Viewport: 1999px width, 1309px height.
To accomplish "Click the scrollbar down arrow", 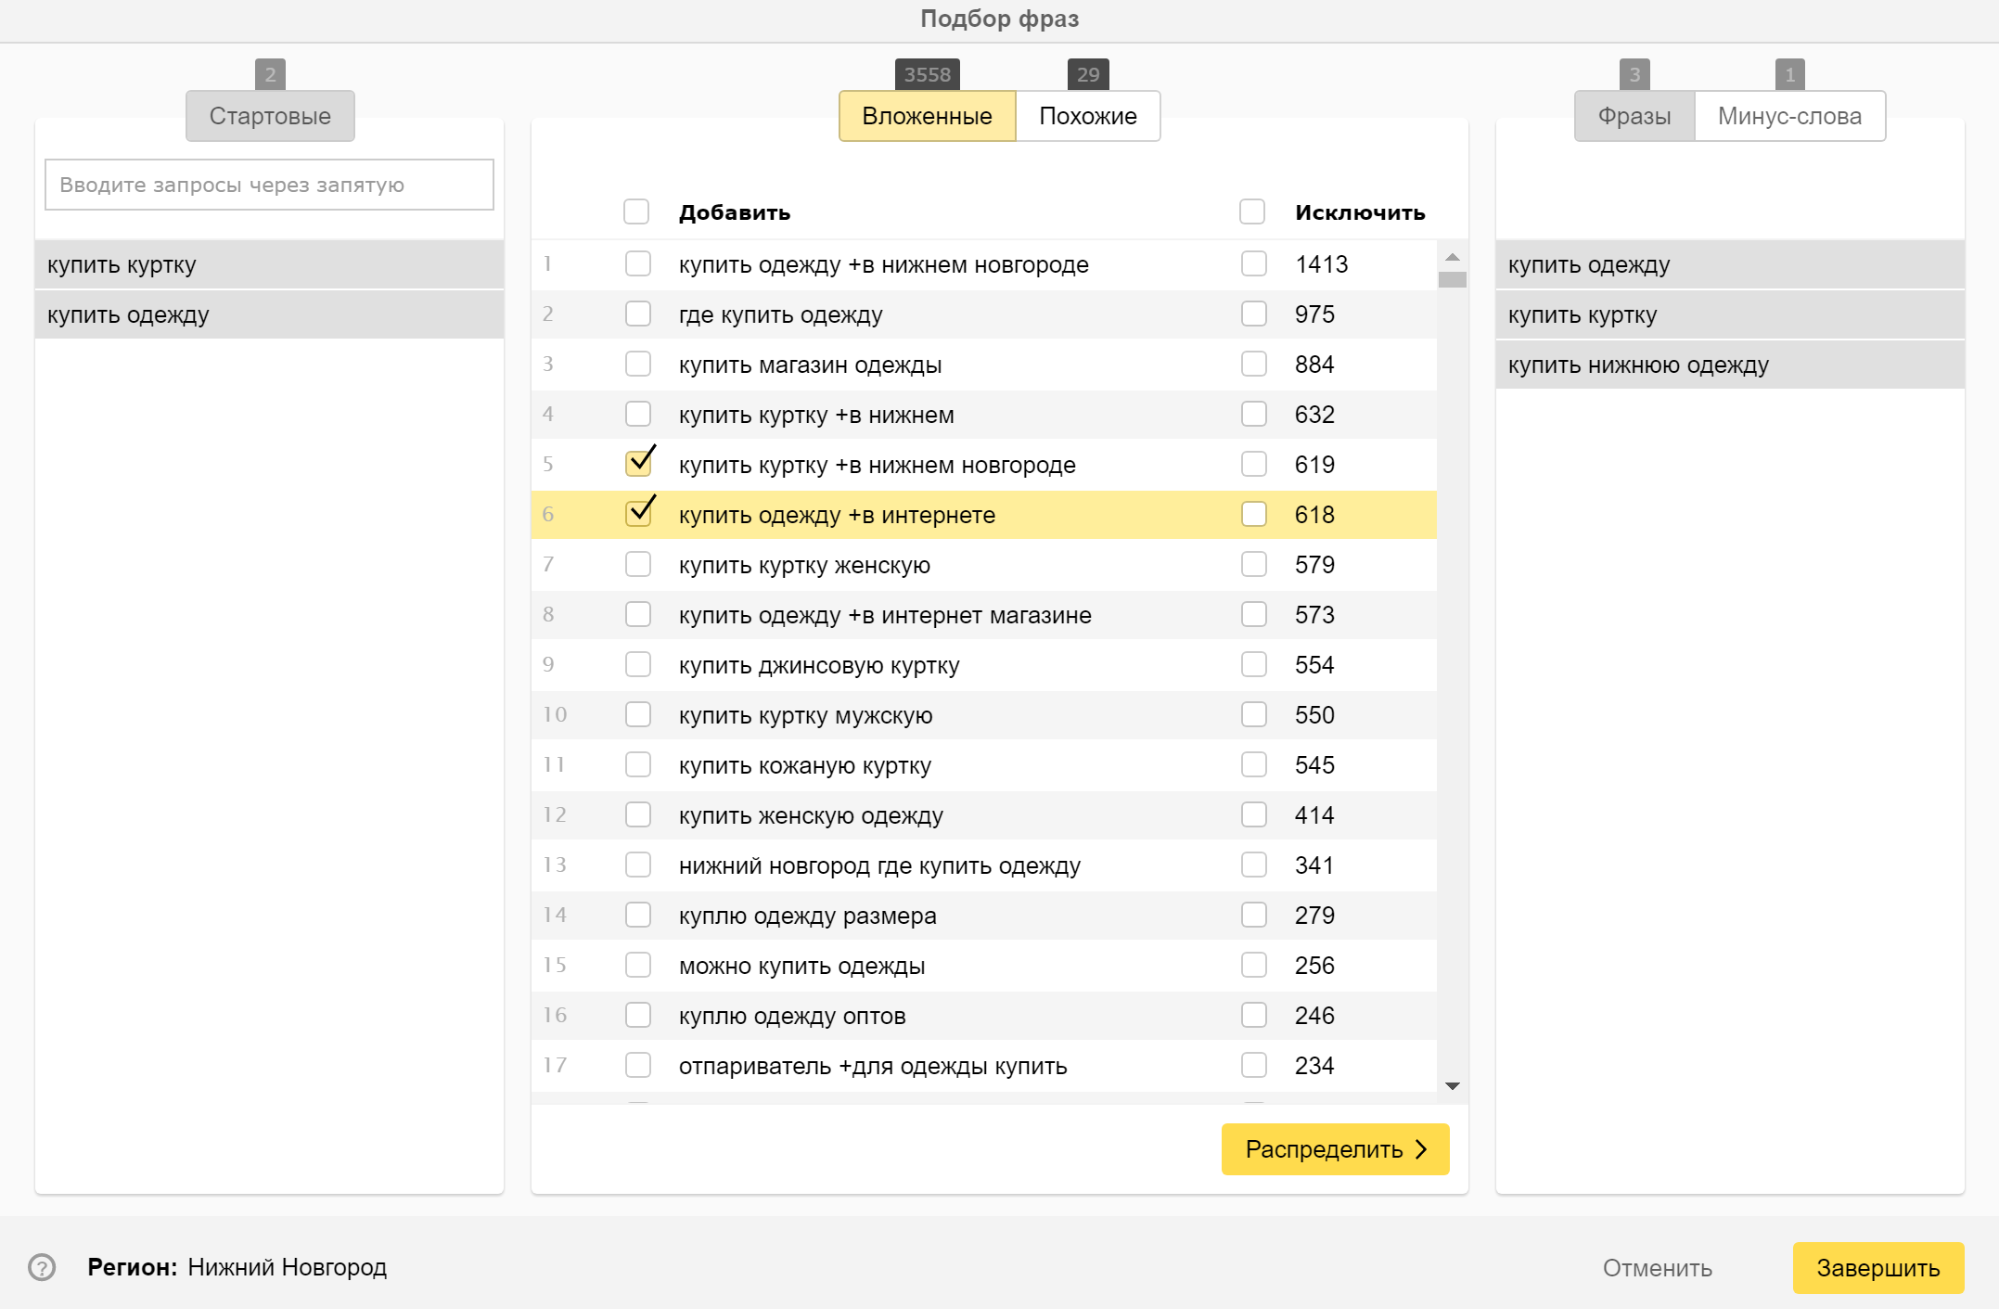I will point(1452,1086).
